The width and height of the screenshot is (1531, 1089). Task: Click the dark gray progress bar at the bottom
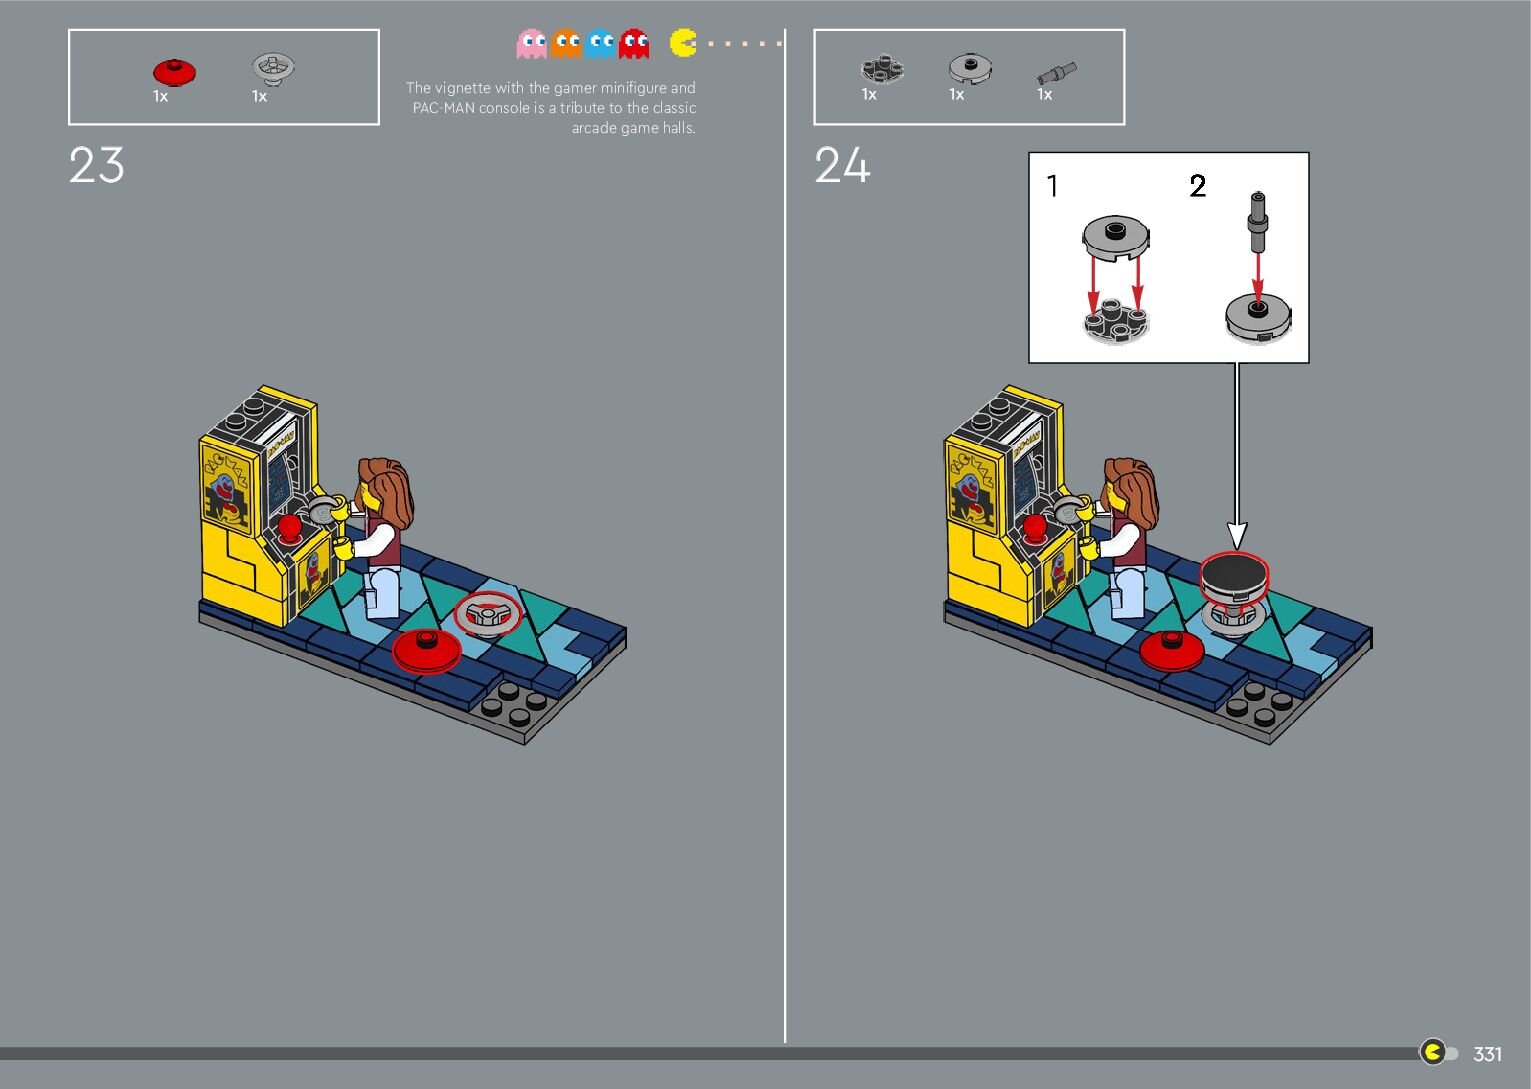700,1053
